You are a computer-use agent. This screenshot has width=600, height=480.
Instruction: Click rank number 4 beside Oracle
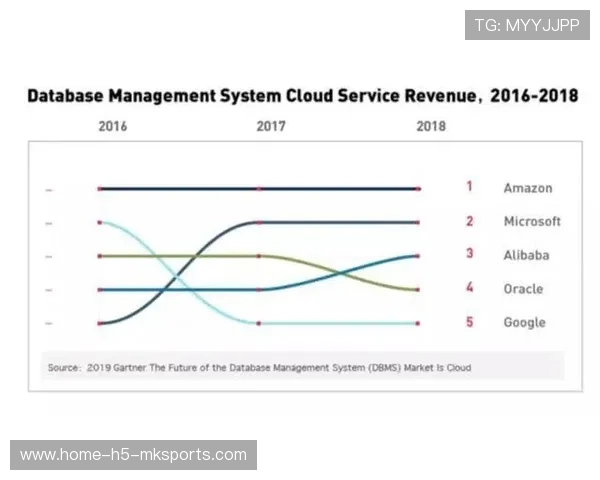tap(469, 288)
